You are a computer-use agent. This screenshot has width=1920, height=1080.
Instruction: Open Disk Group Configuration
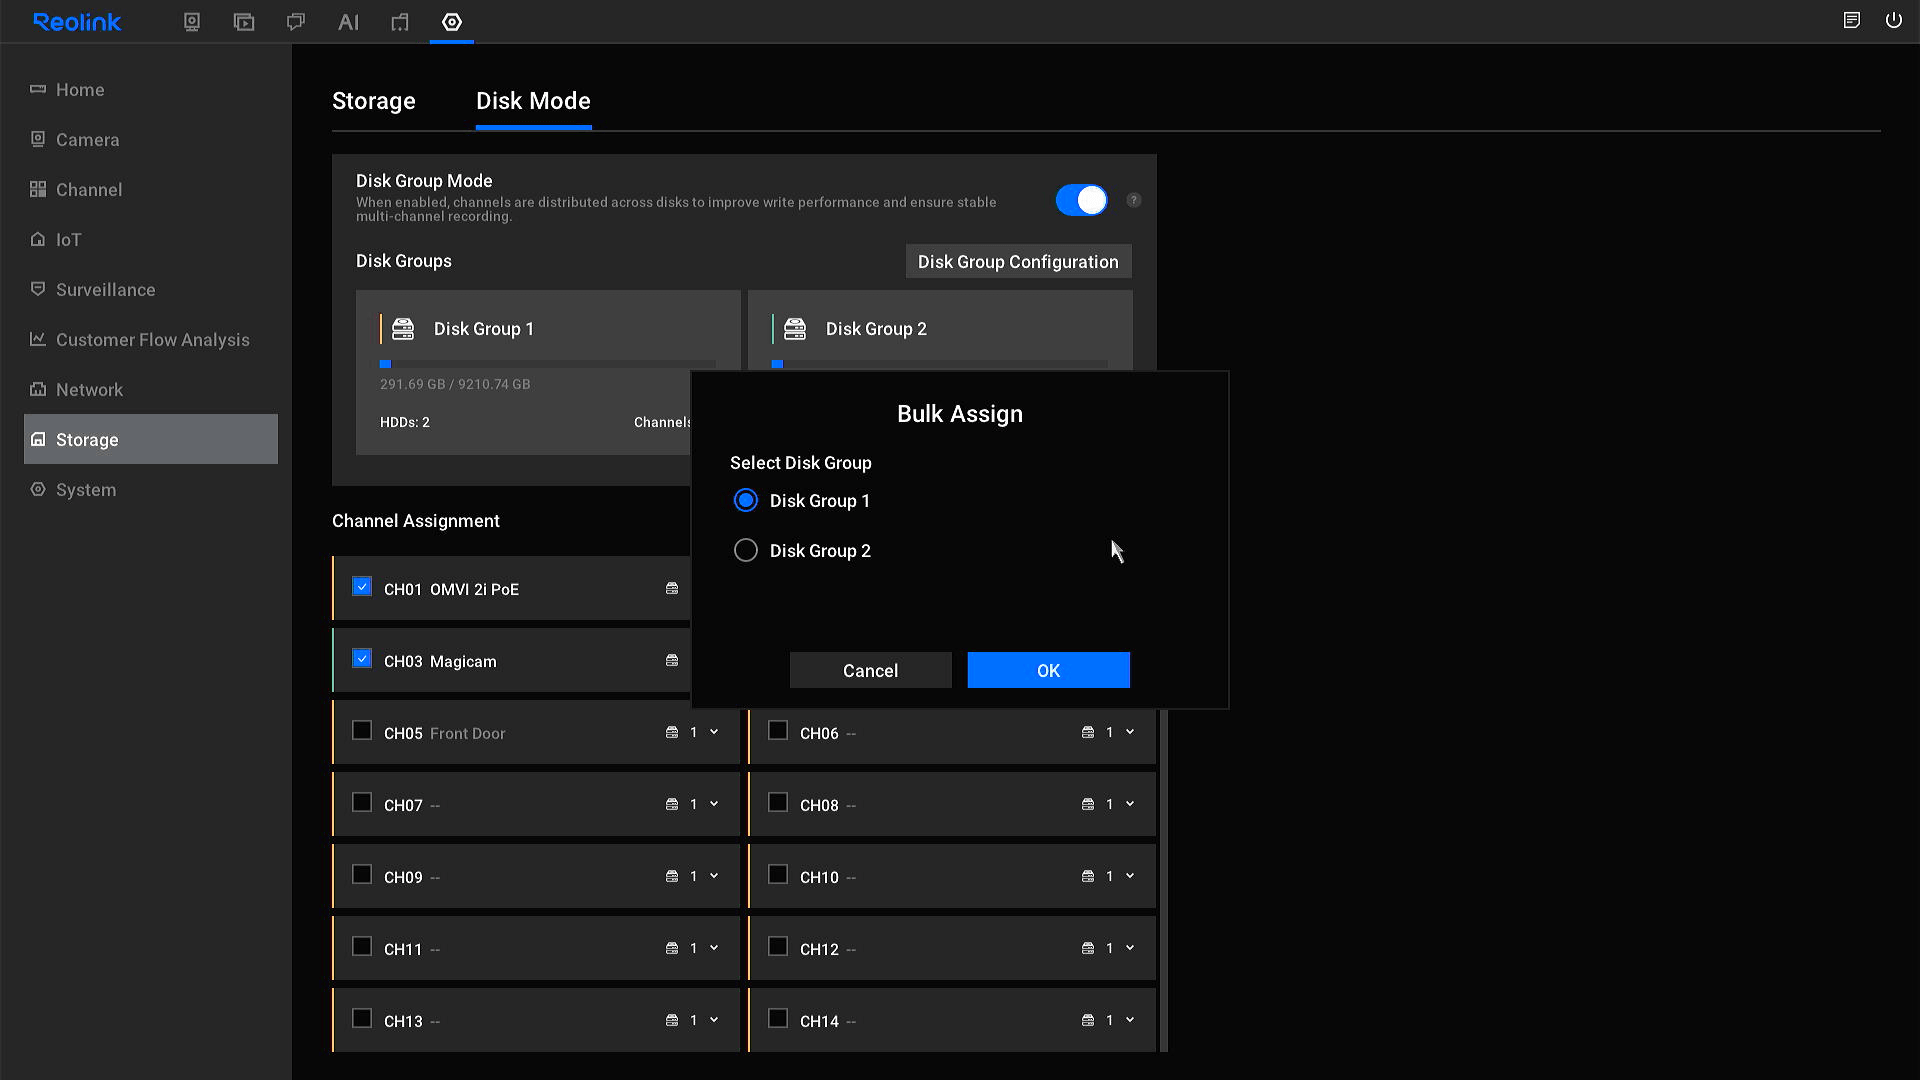tap(1019, 262)
